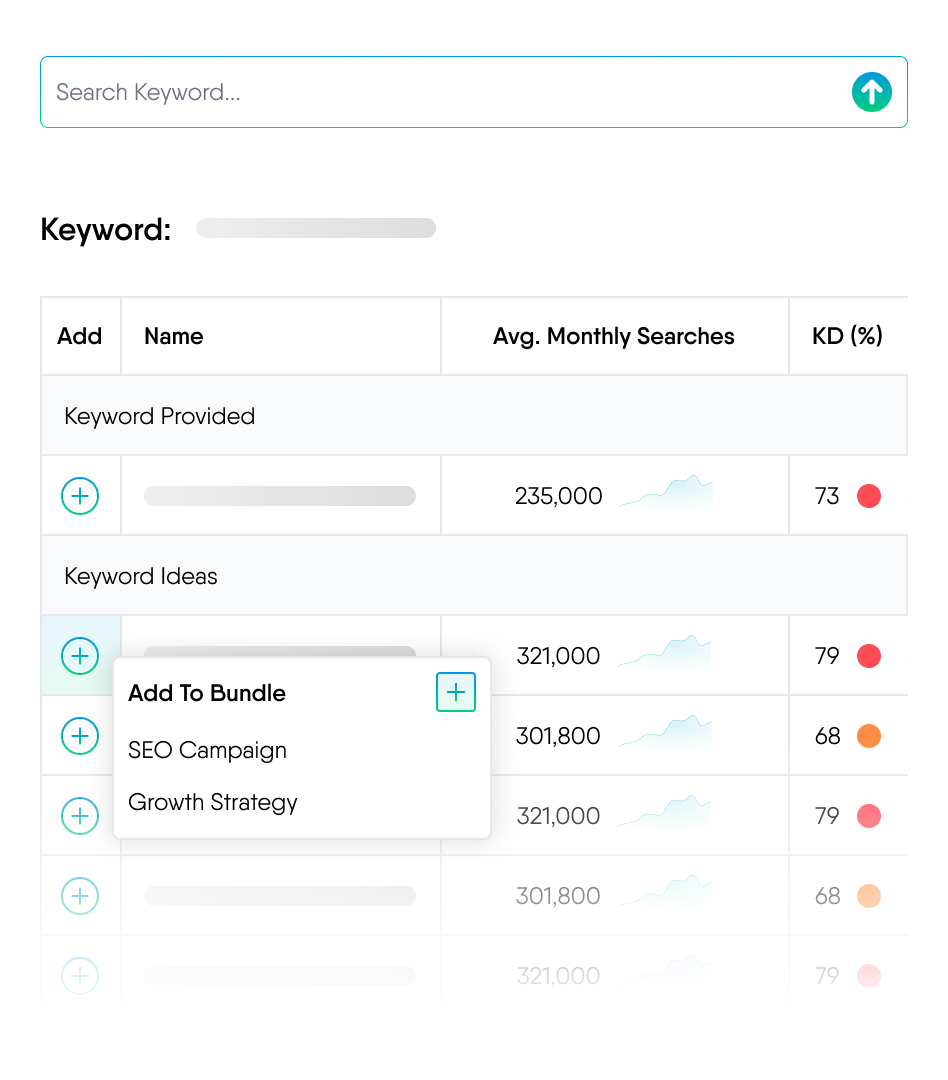Sort by the KD (%) column header
Viewport: 948px width, 1080px height.
[x=848, y=336]
